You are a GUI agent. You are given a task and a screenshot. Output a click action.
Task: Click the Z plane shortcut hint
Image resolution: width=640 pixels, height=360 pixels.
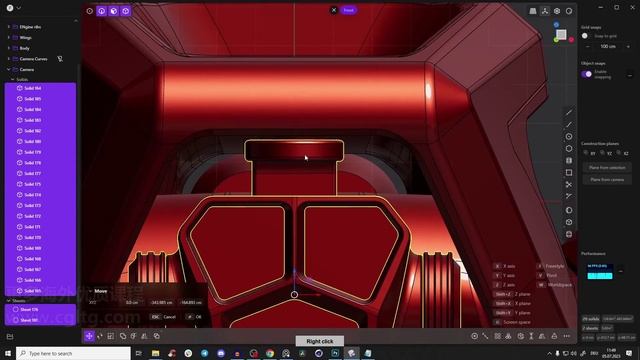pos(512,294)
